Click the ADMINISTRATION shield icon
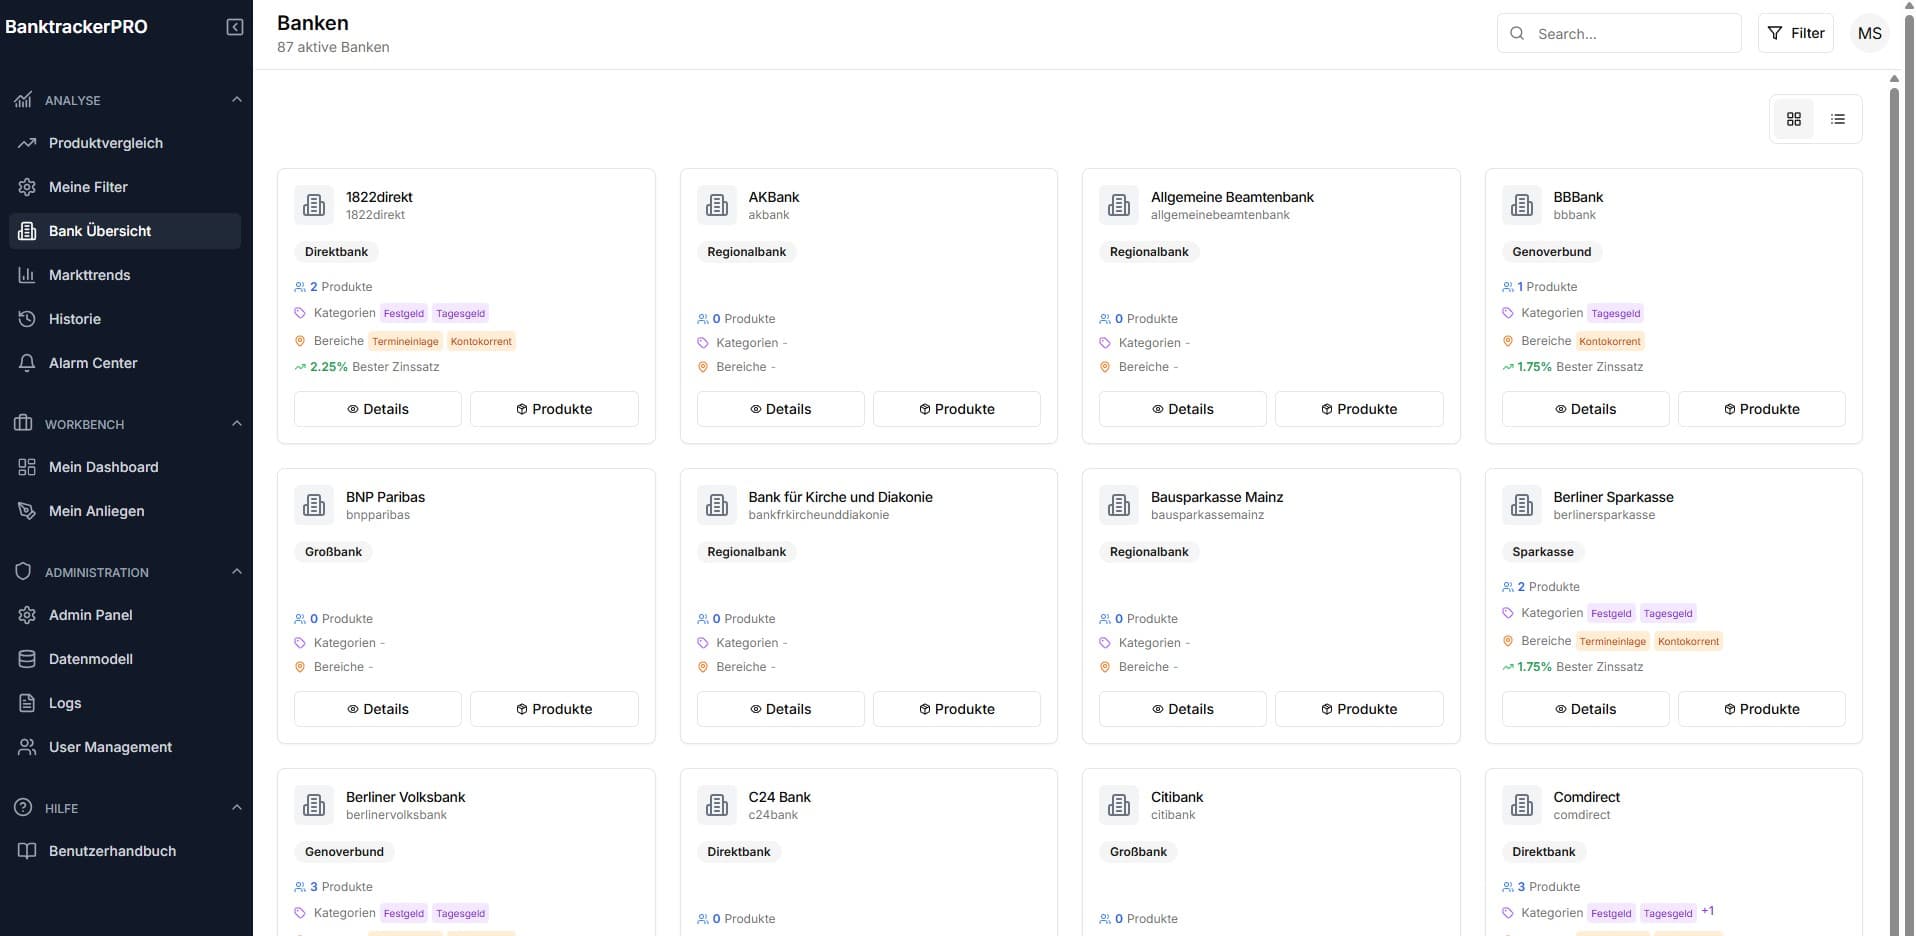 point(23,571)
